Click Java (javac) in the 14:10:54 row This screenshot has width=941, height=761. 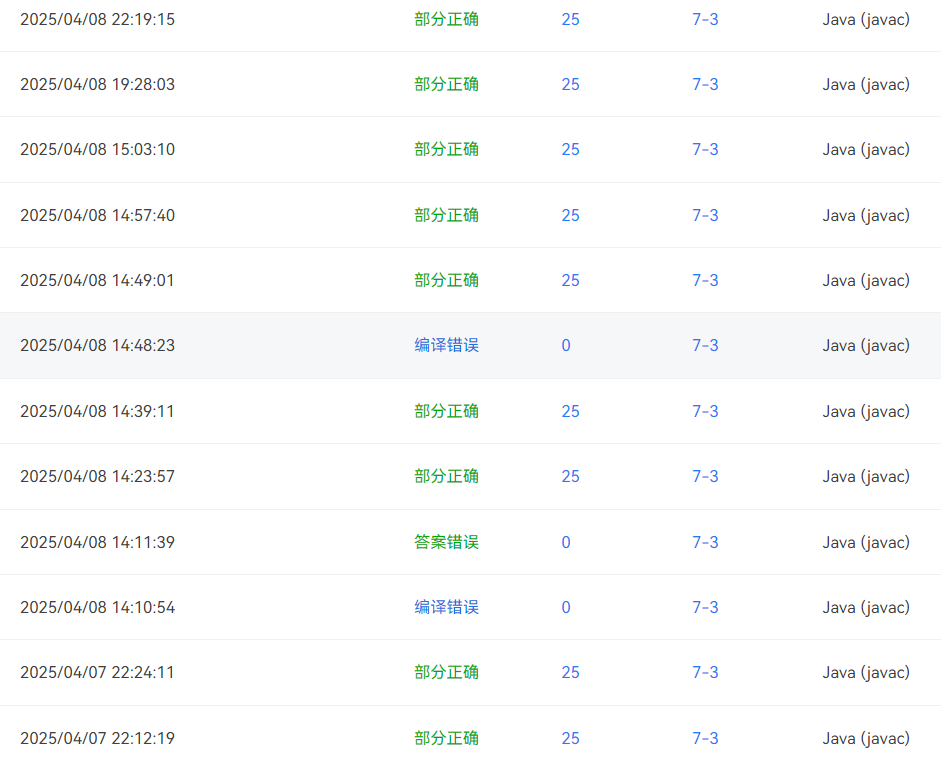coord(866,607)
